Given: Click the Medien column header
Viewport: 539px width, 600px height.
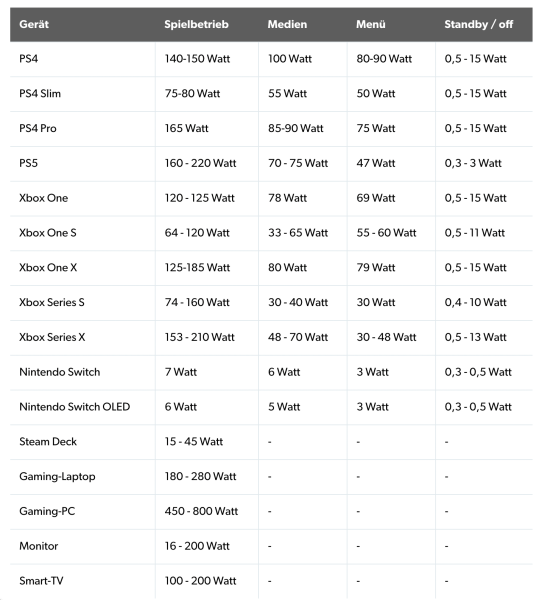Looking at the screenshot, I should pyautogui.click(x=287, y=24).
